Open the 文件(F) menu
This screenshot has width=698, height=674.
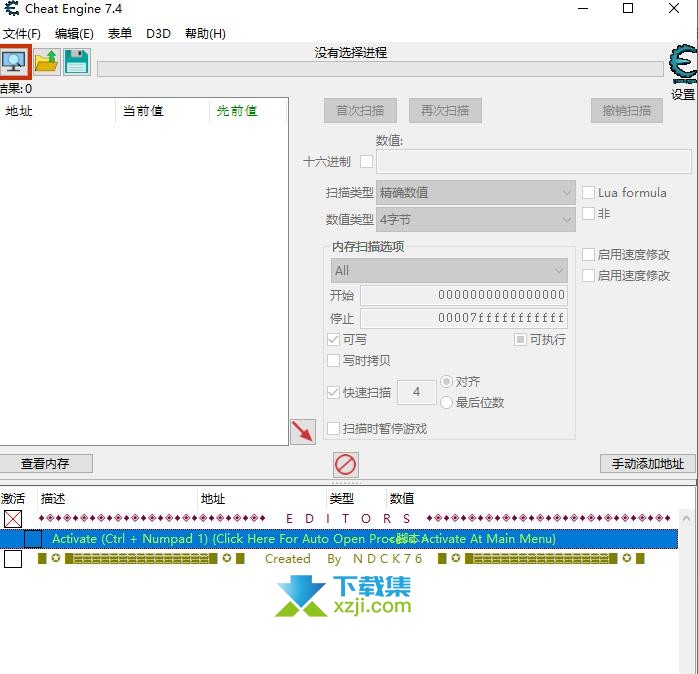click(21, 34)
